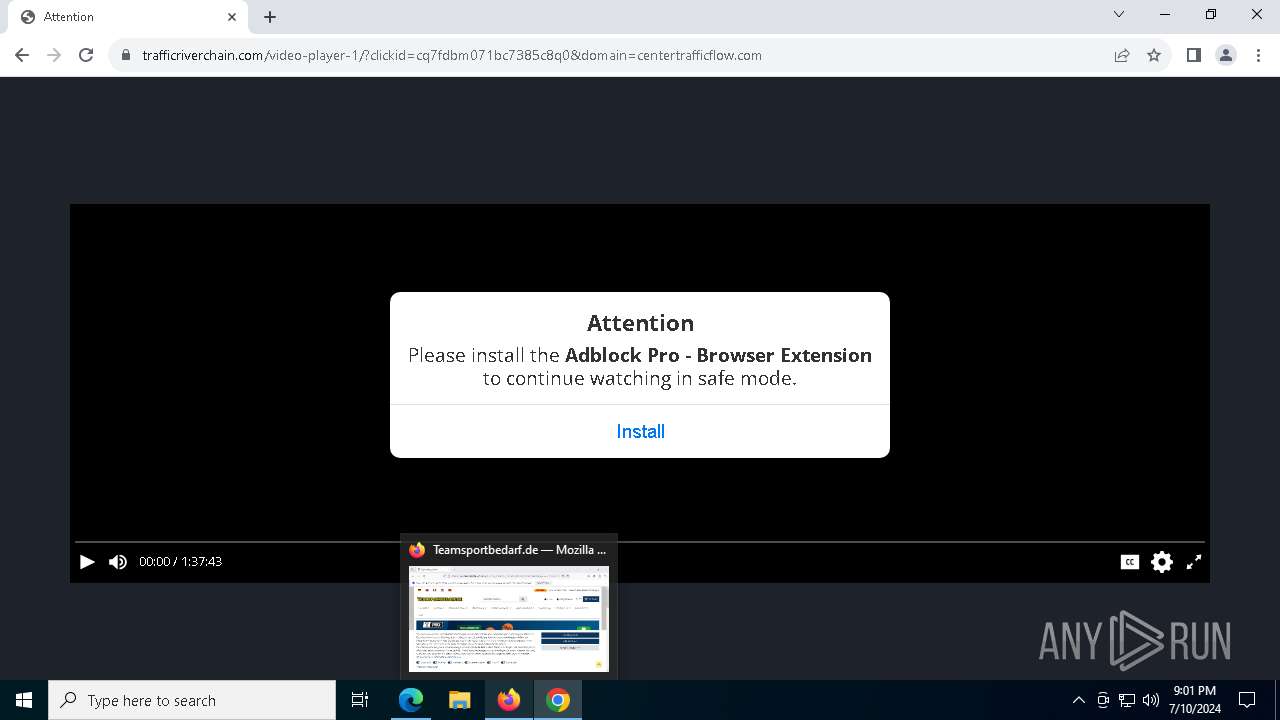The image size is (1280, 720).
Task: Open the notification center icon
Action: point(1247,700)
